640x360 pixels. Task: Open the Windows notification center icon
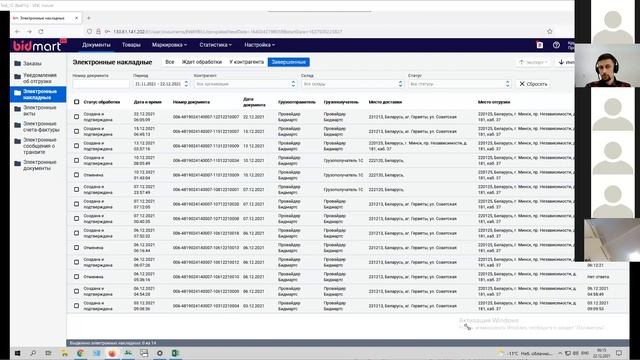(x=619, y=353)
